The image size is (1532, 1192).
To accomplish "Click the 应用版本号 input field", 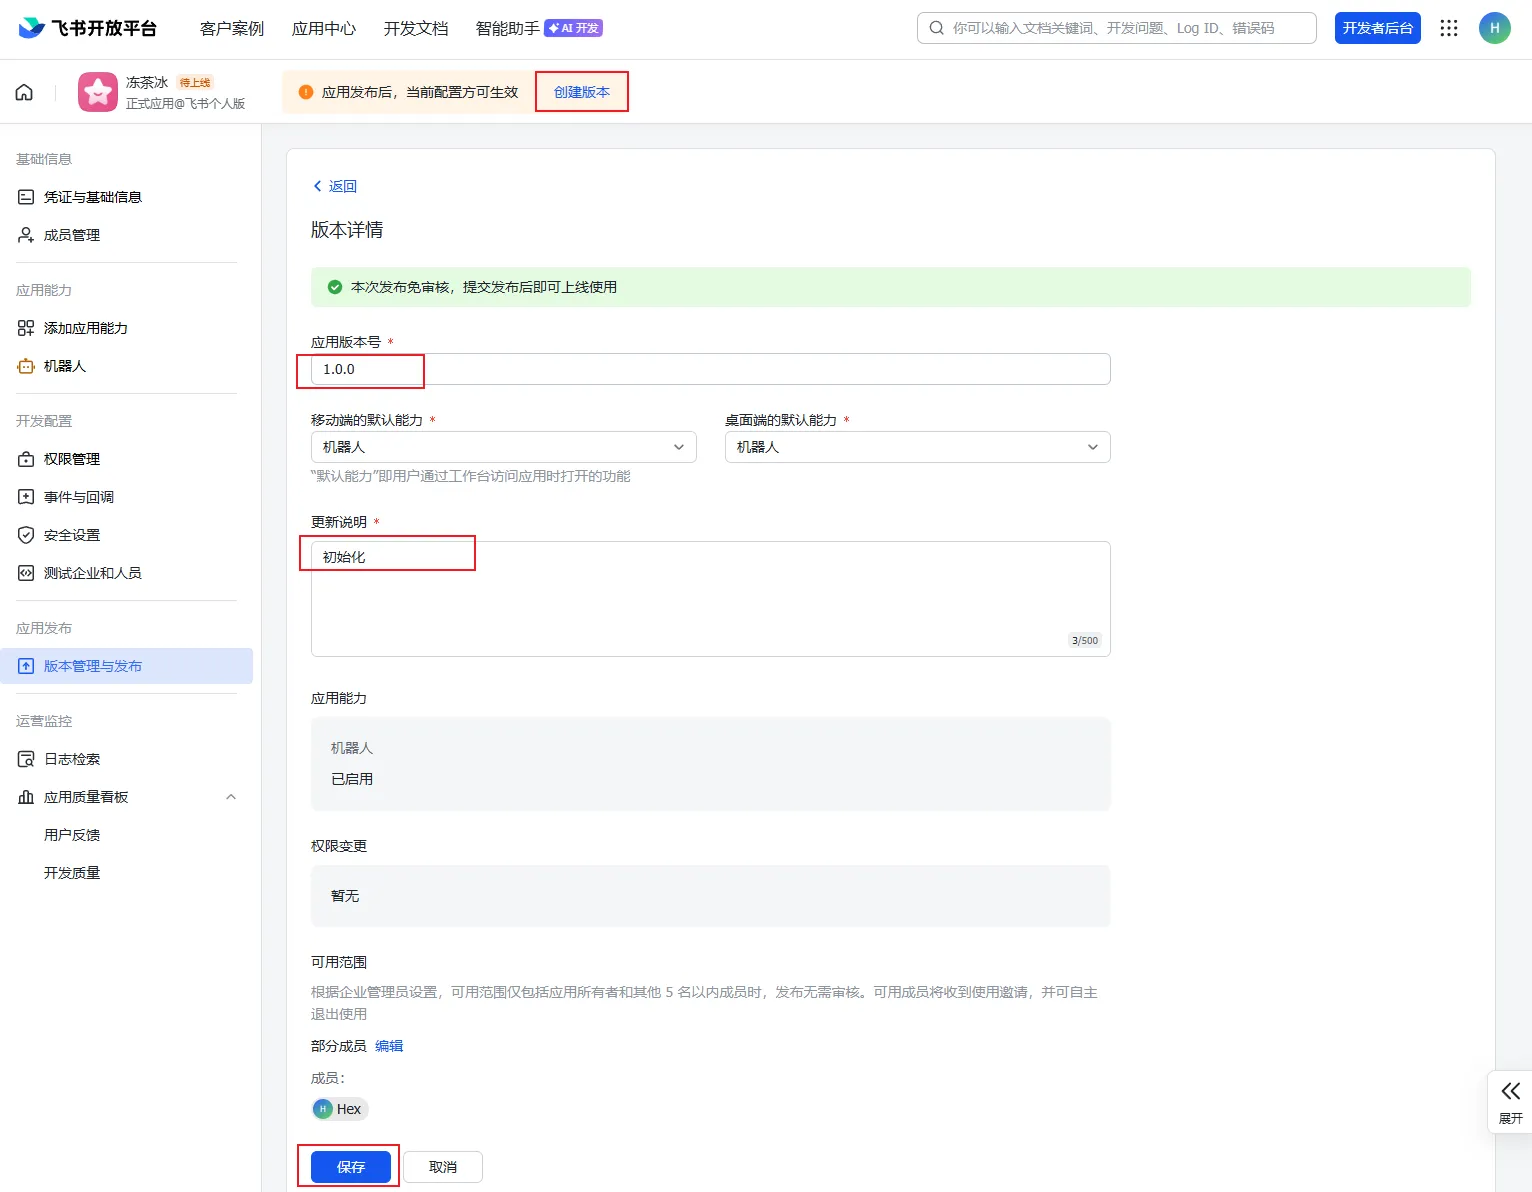I will tap(710, 369).
